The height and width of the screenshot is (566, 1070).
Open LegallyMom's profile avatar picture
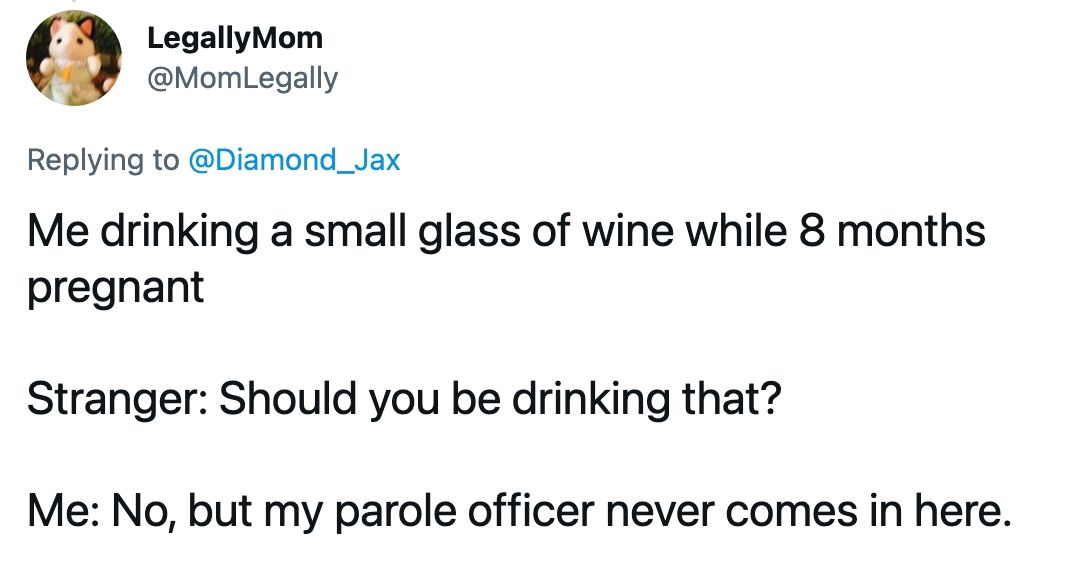[x=74, y=58]
